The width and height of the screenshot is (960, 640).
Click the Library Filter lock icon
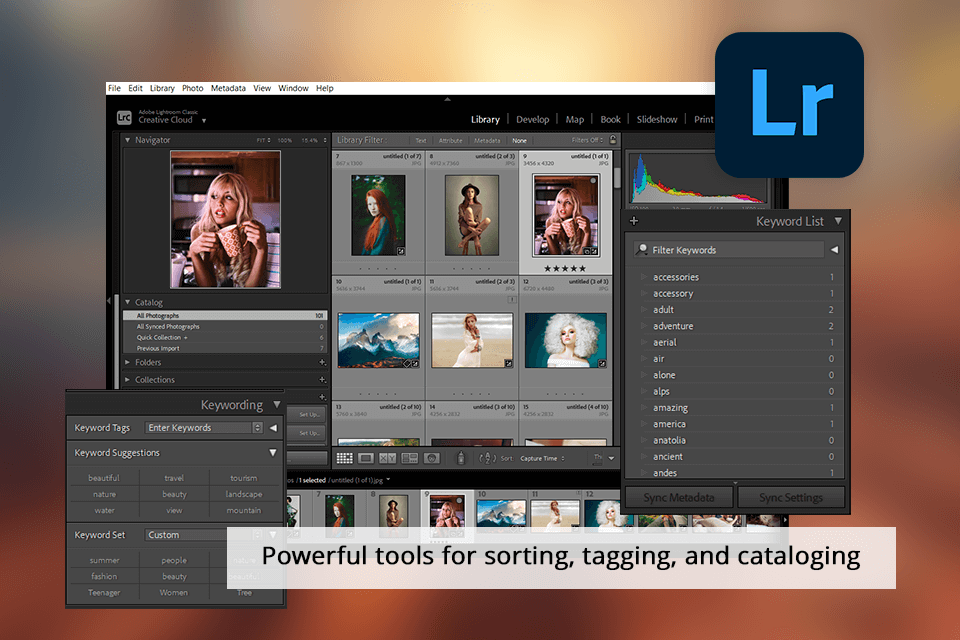(613, 140)
